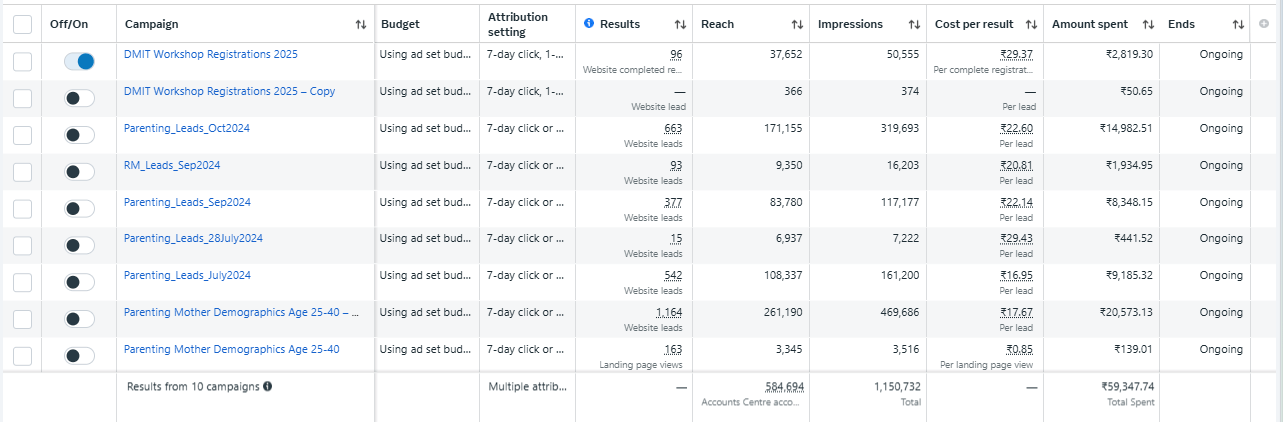1283x422 pixels.
Task: Sort by Campaign column arrows icon
Action: pos(360,24)
